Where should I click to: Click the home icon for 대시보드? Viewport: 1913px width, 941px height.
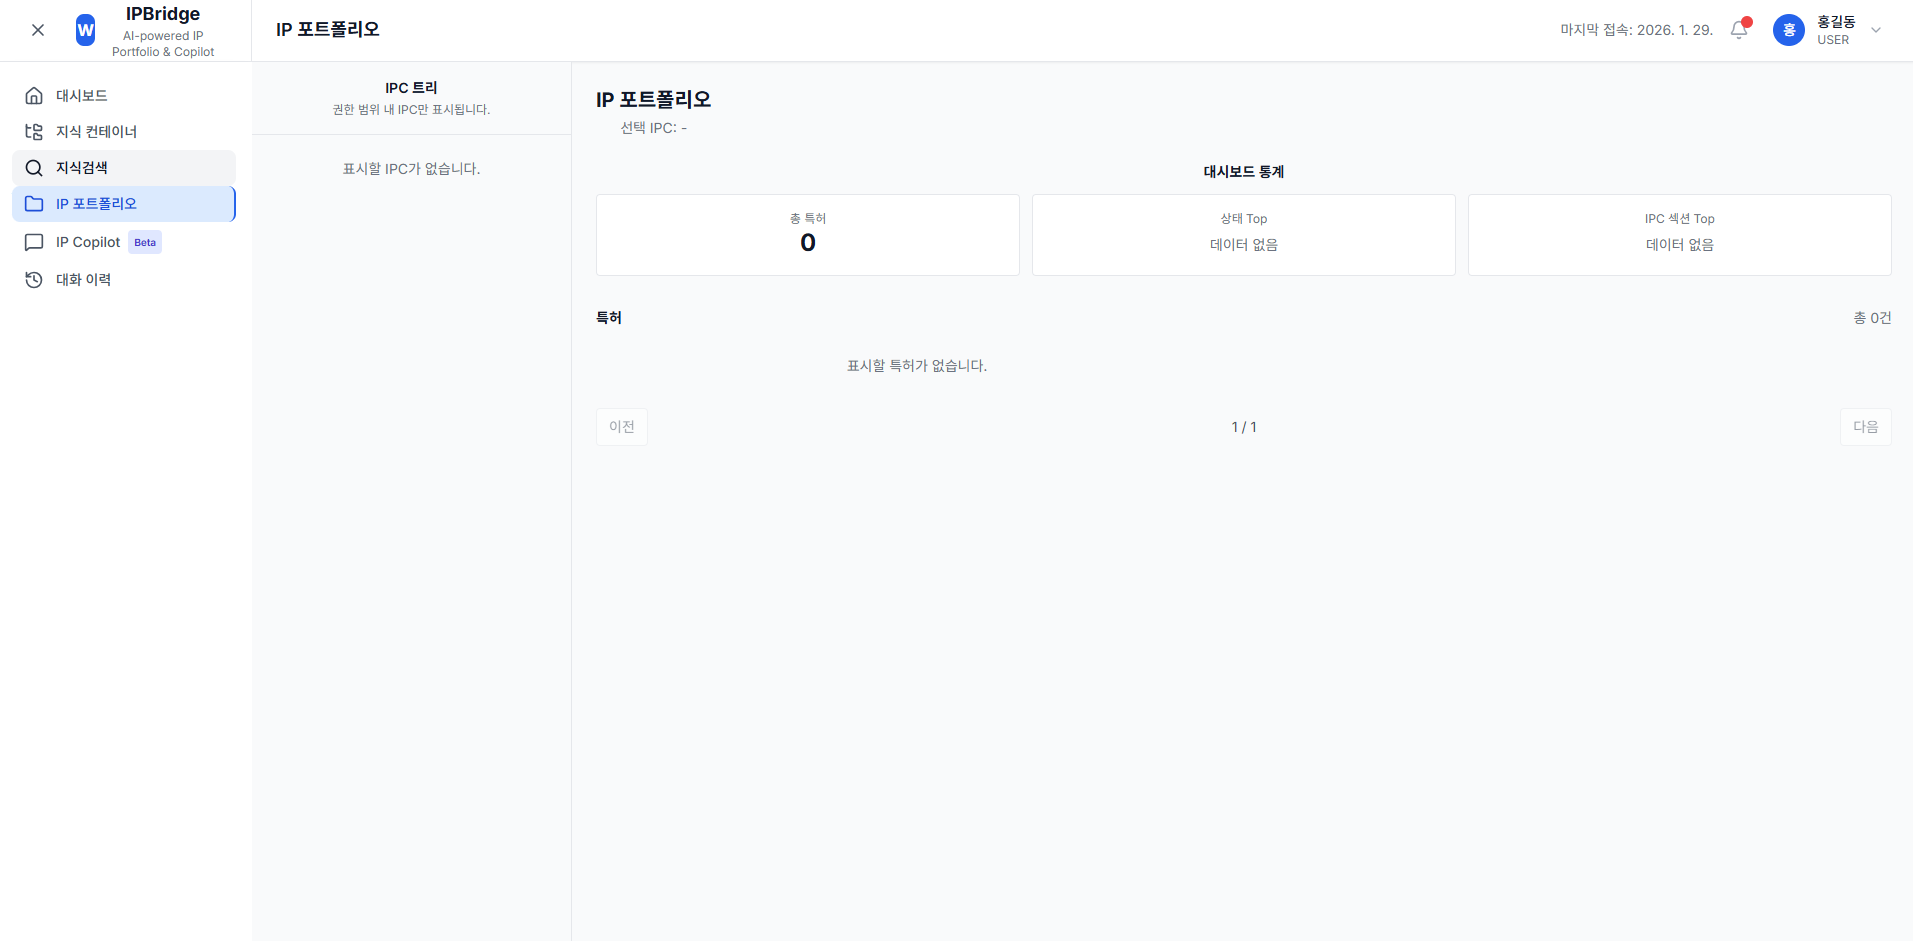point(34,96)
